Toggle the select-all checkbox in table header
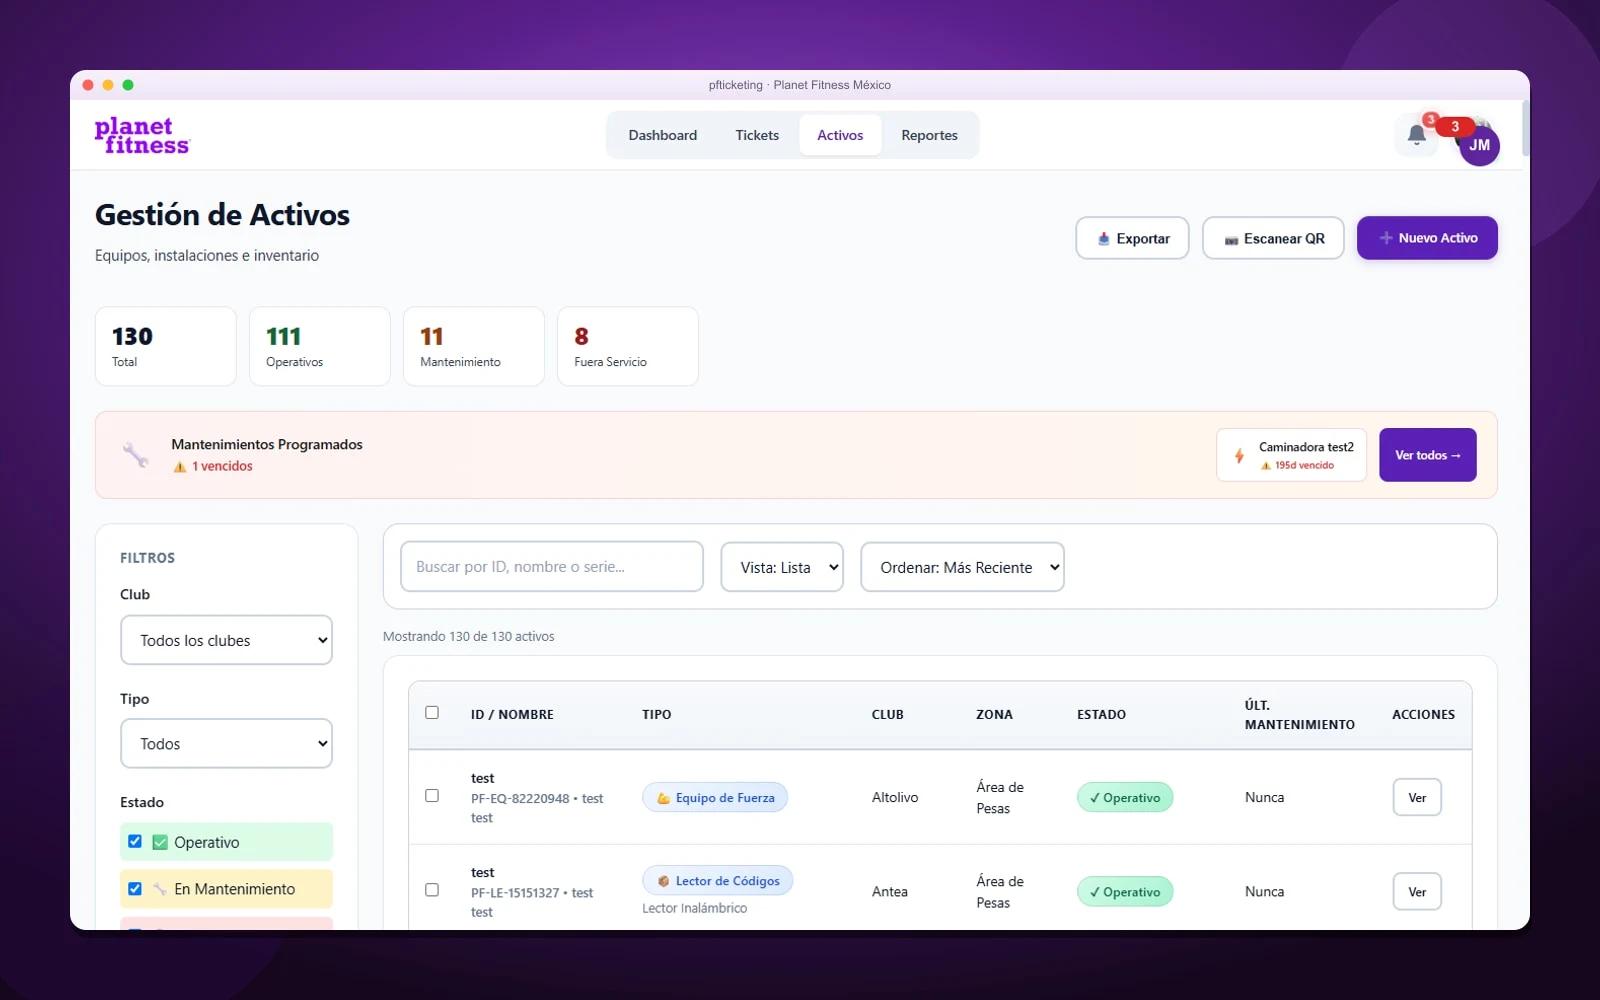Screen dimensions: 1600x1000 (x=432, y=713)
